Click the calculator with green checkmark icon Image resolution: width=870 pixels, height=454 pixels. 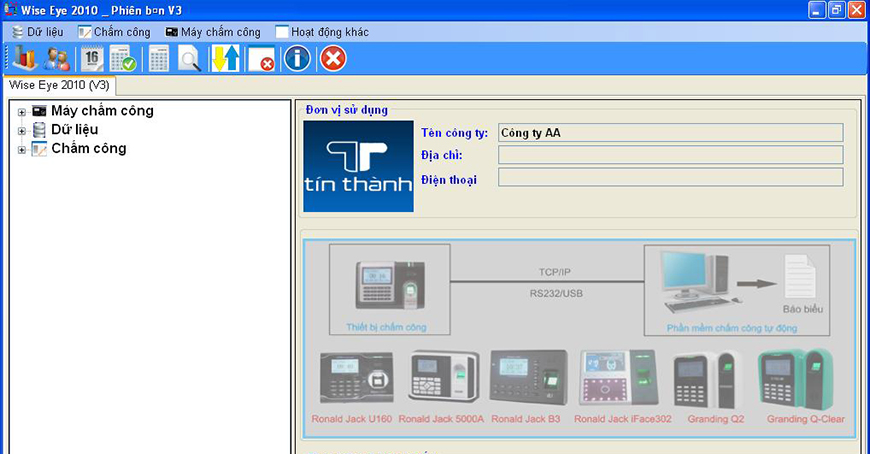point(123,58)
